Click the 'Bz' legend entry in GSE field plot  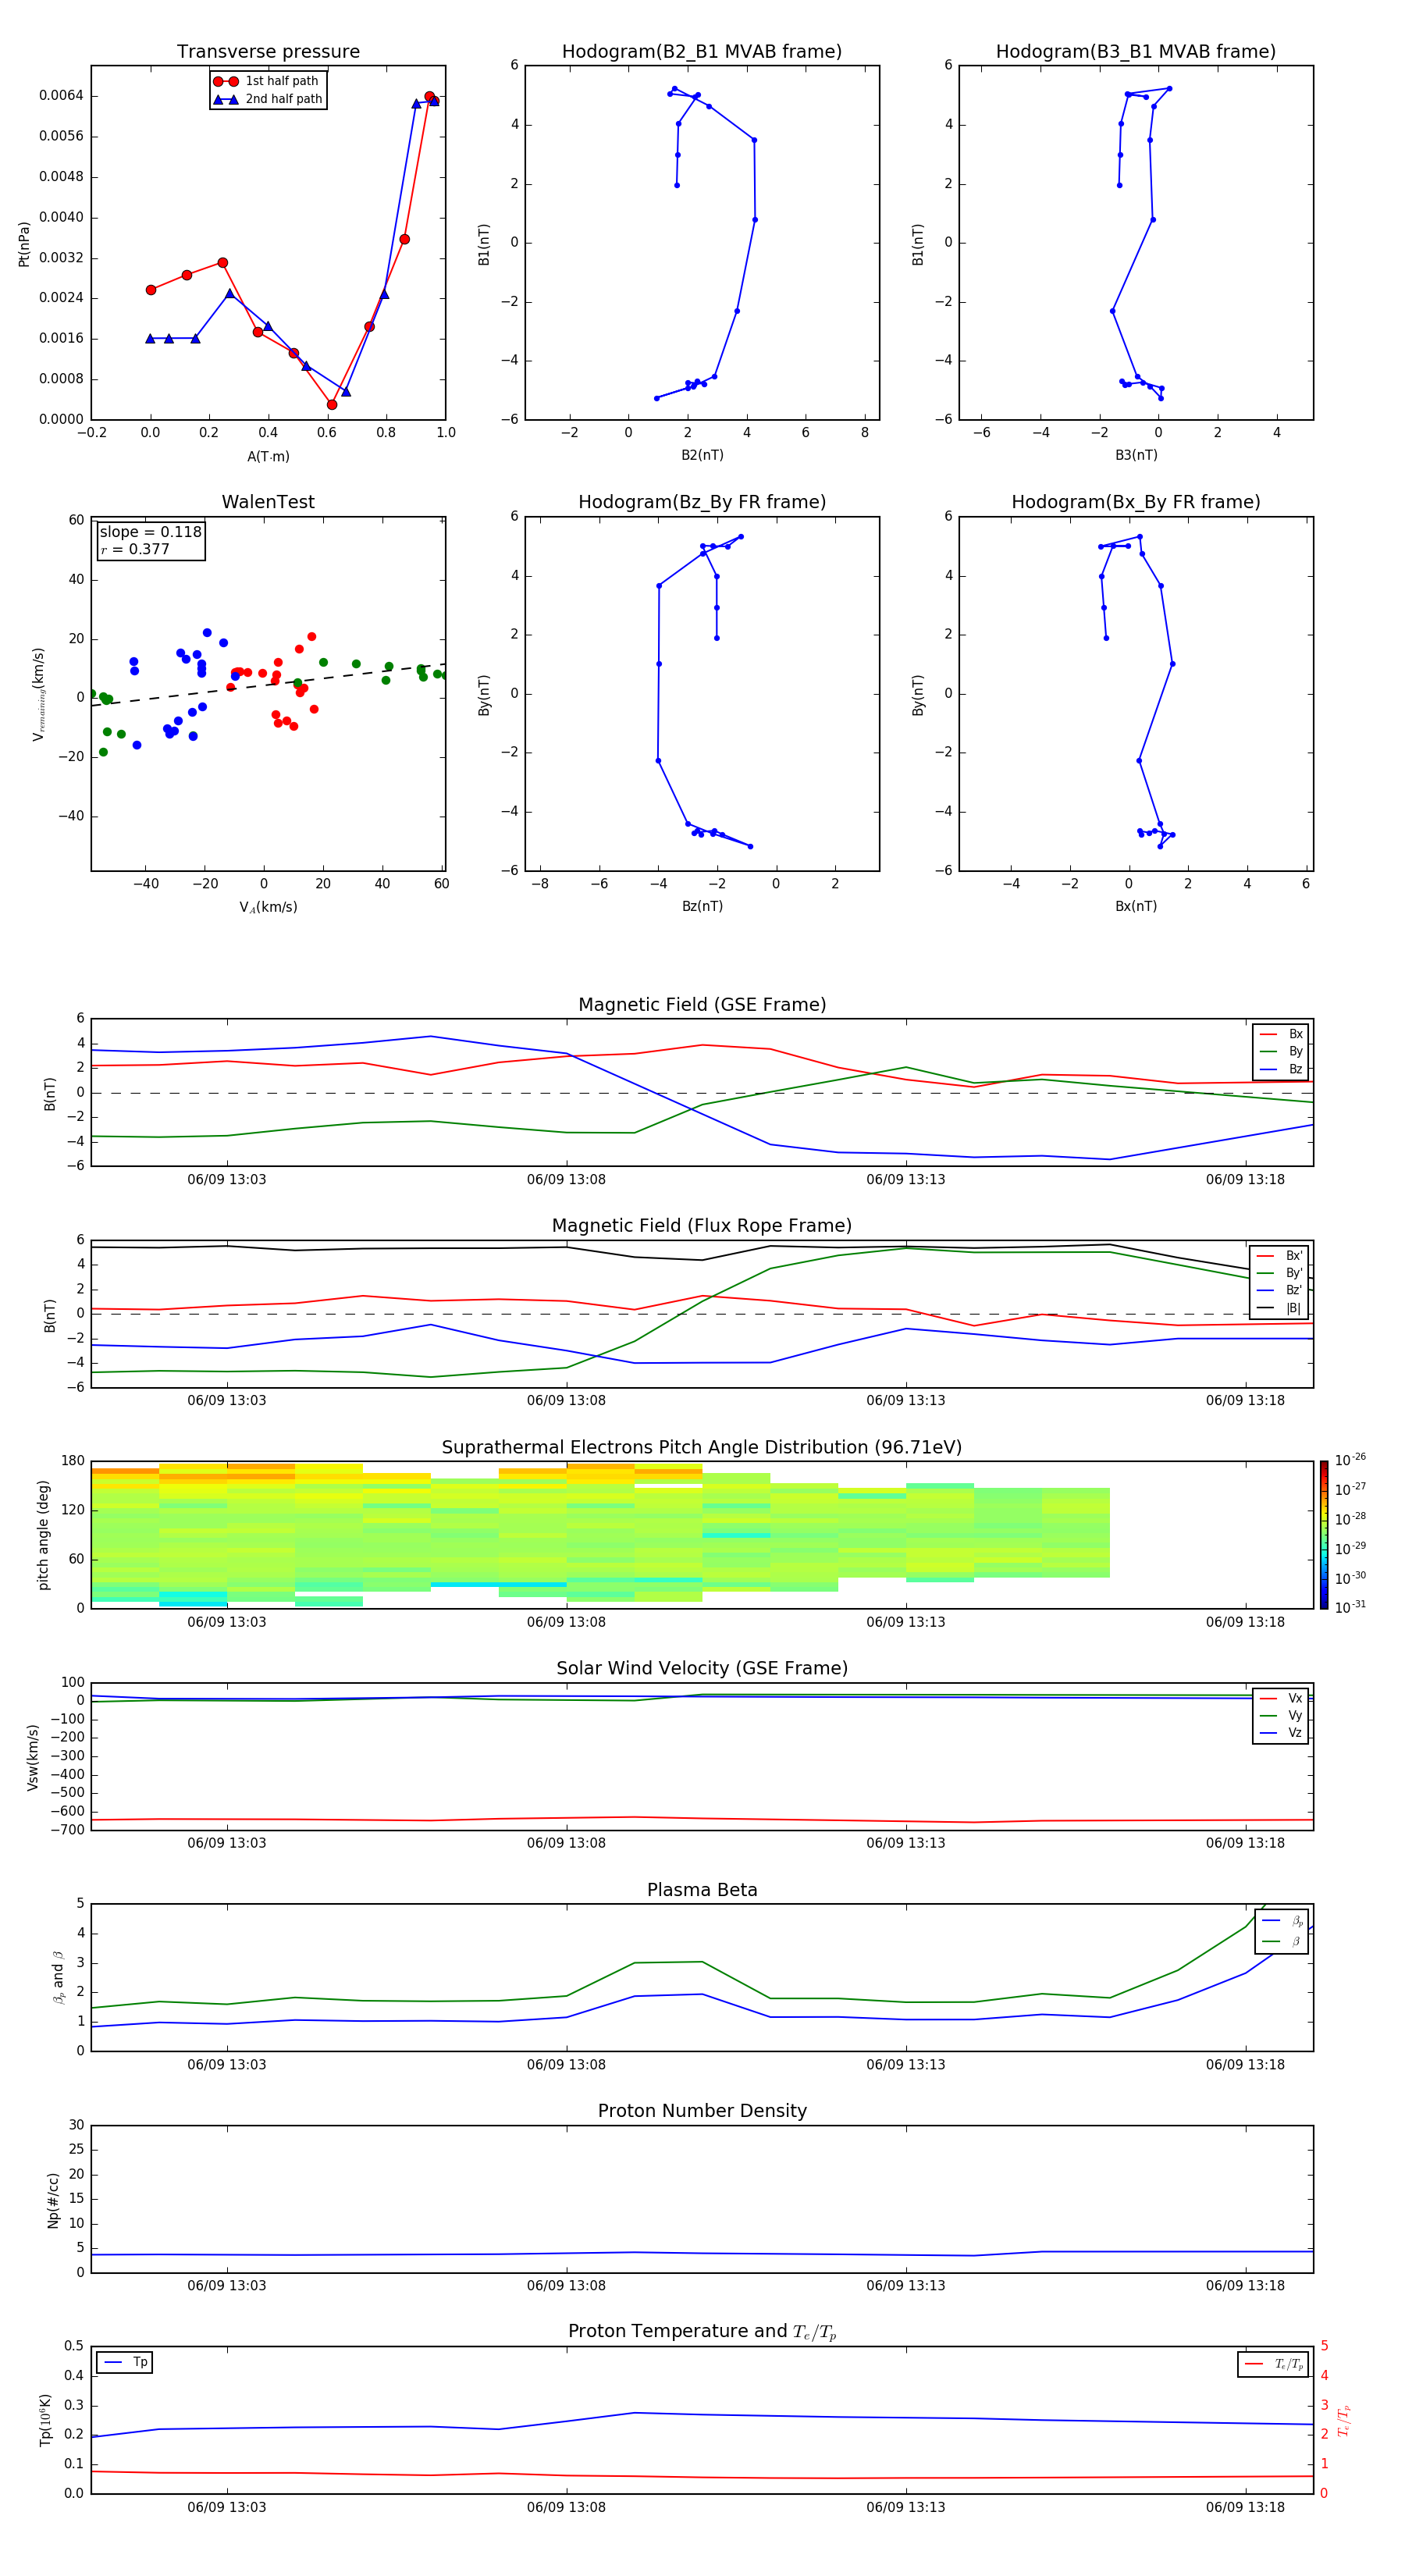pos(1282,1069)
